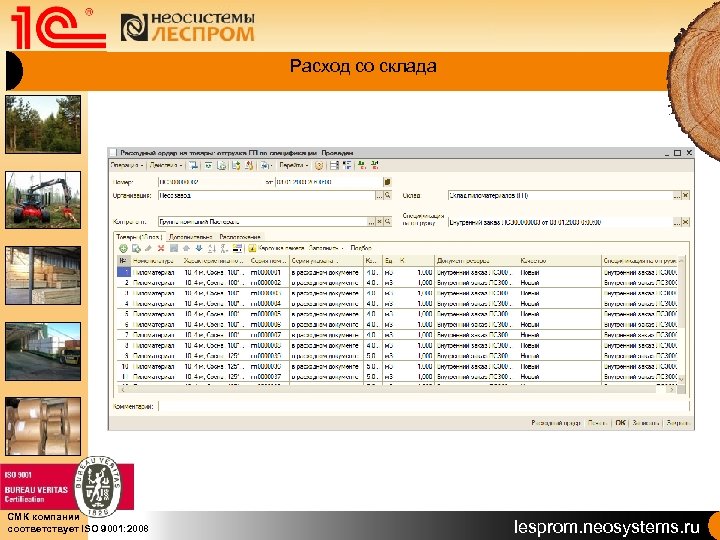Clear the Склад field with X button
The image size is (720, 540).
[685, 196]
